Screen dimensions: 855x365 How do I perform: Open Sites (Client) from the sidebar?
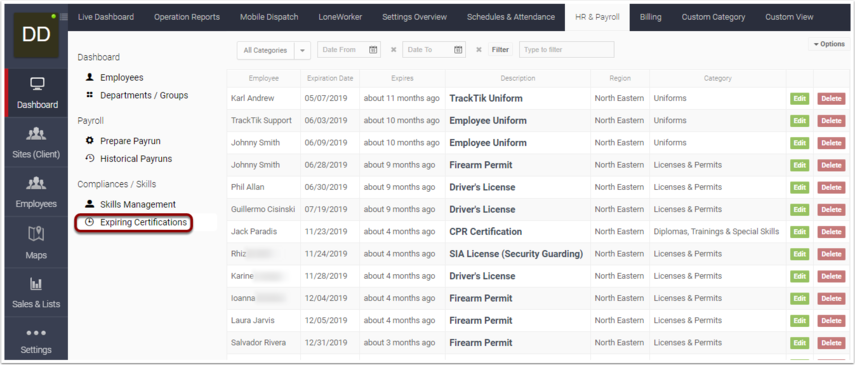36,142
